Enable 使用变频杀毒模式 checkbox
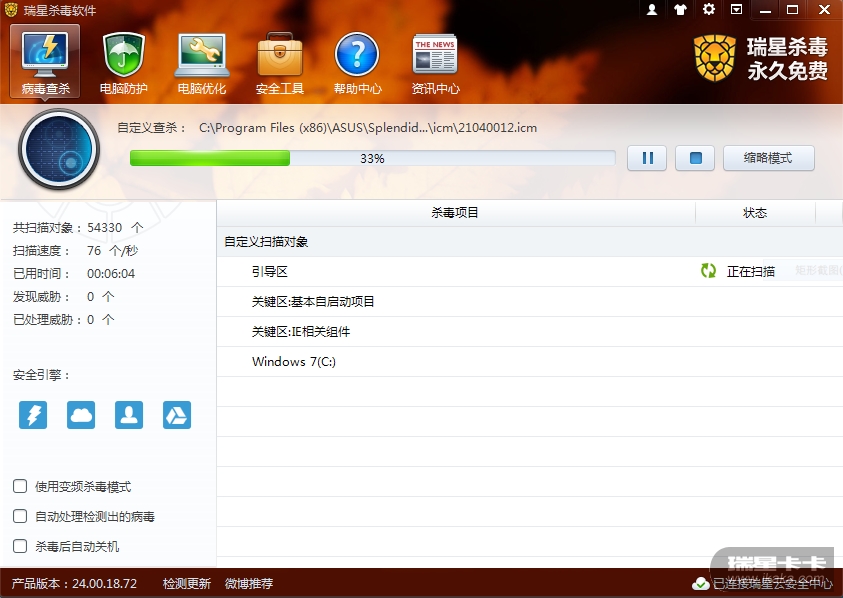This screenshot has width=843, height=598. pyautogui.click(x=20, y=486)
